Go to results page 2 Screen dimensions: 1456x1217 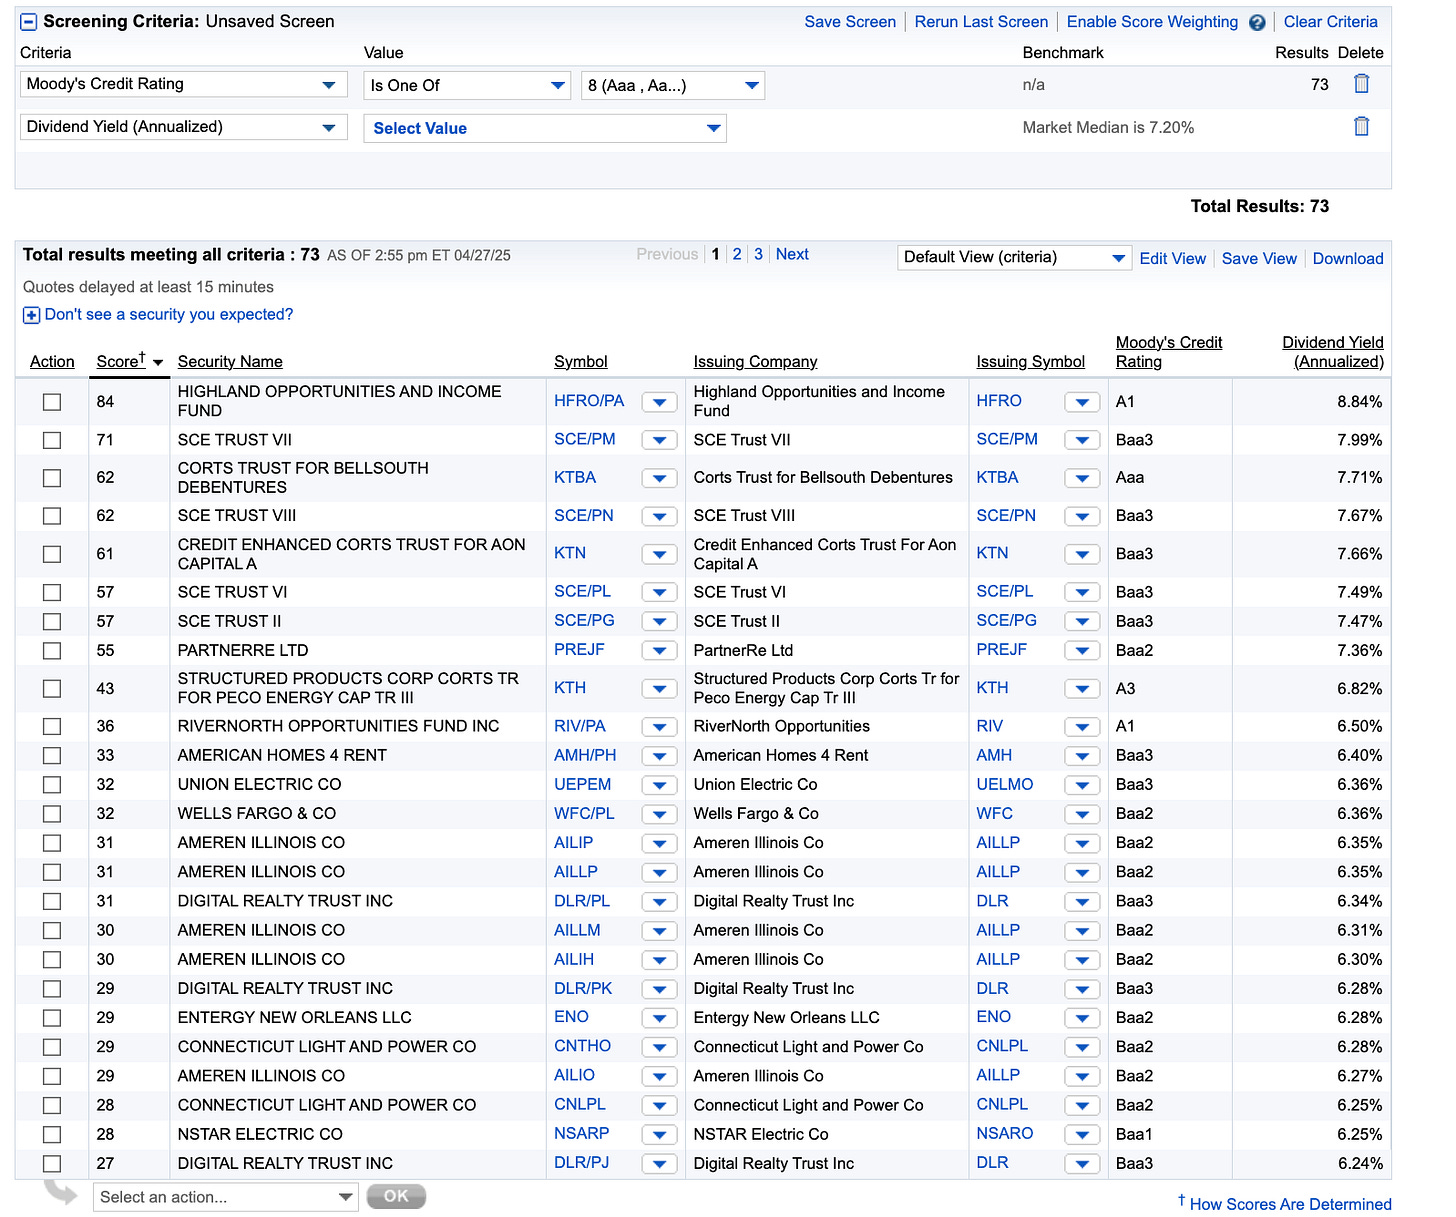(737, 254)
